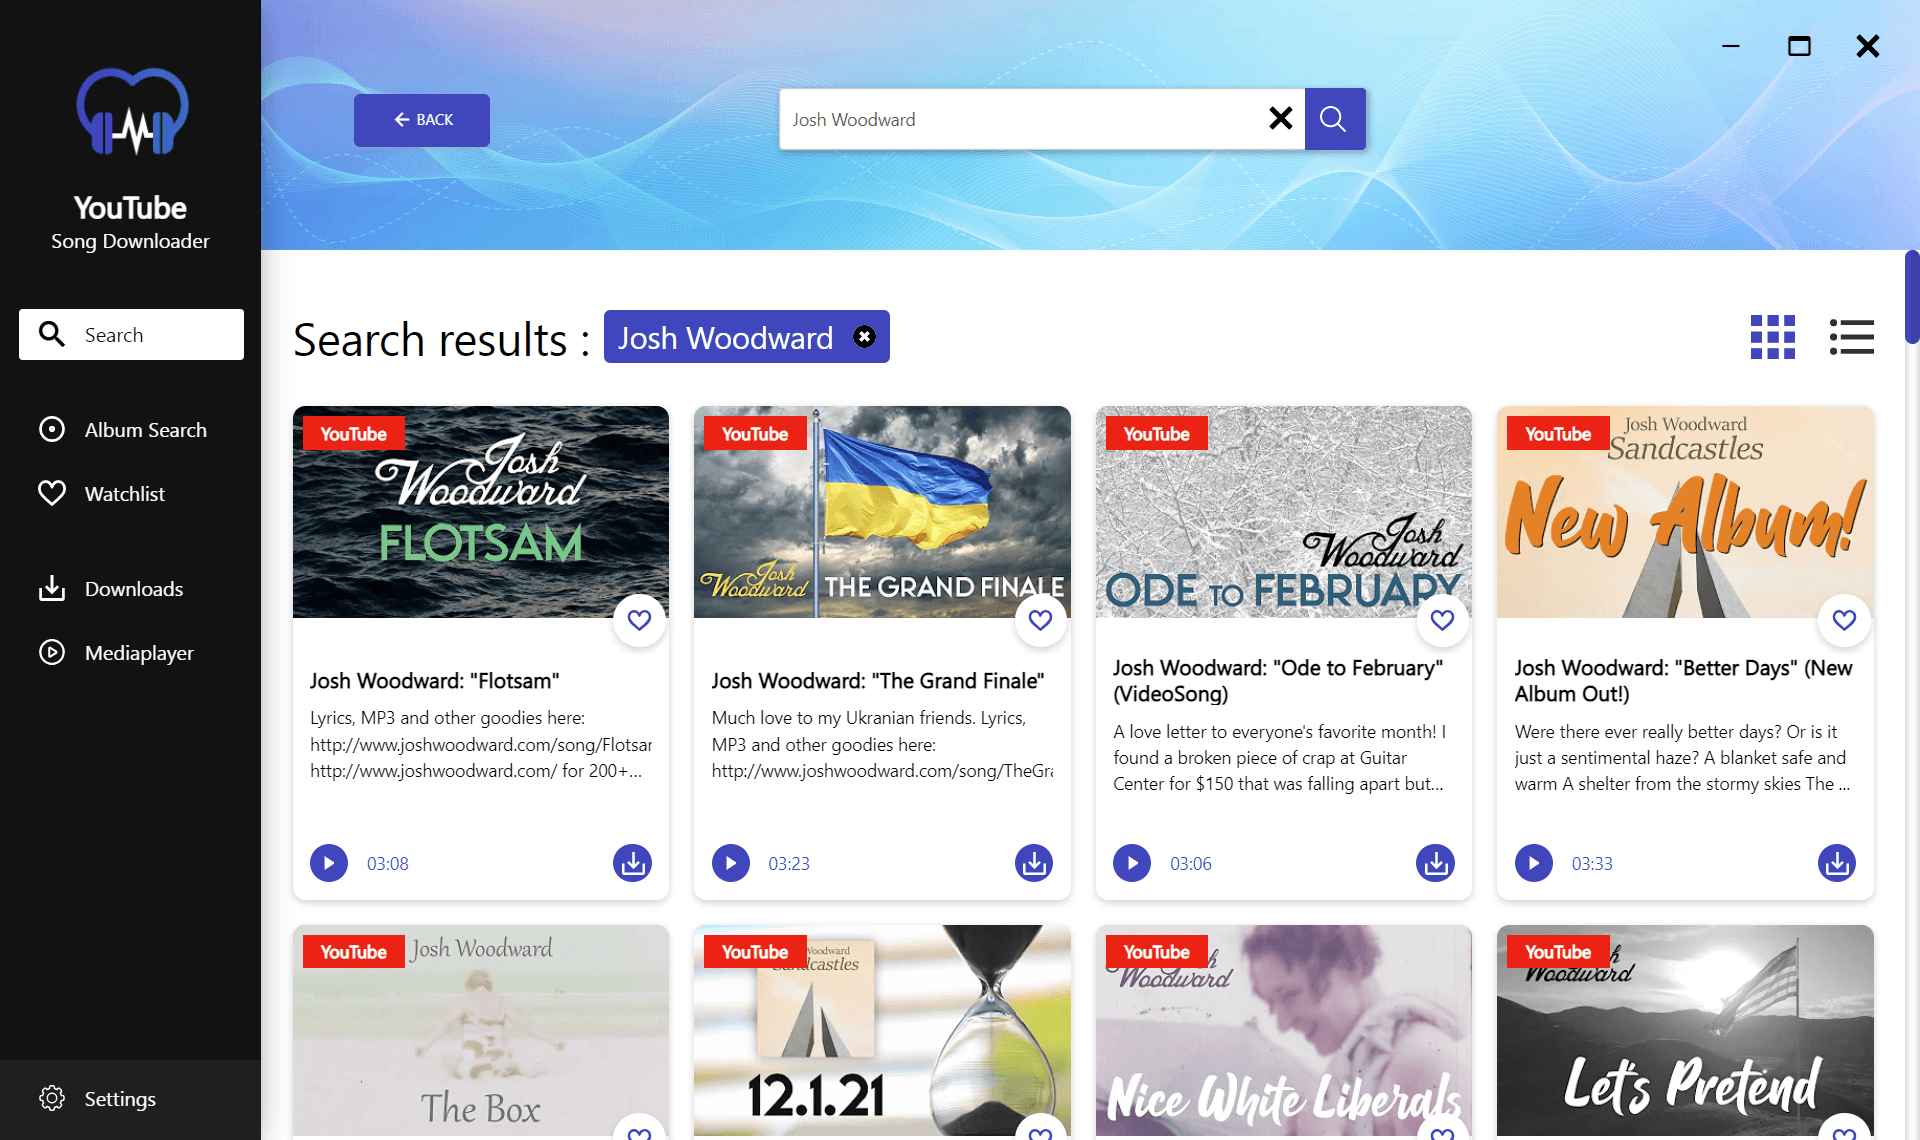Play "The Grand Finale" song preview
Image resolution: width=1920 pixels, height=1140 pixels.
coord(731,863)
